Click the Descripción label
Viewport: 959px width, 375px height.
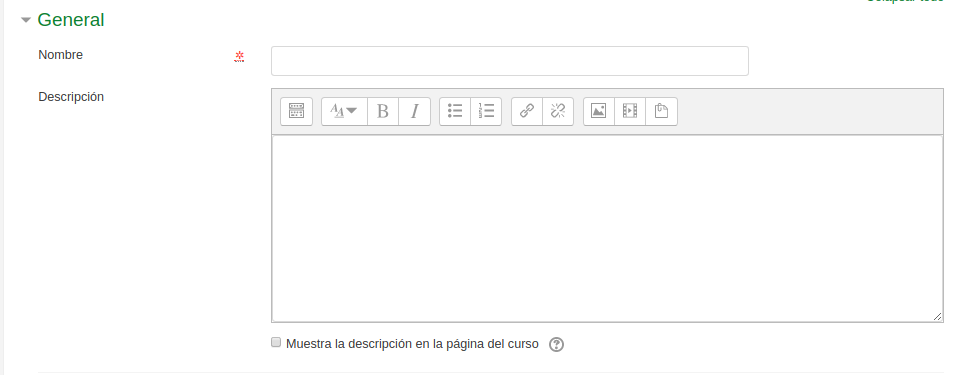pyautogui.click(x=71, y=97)
